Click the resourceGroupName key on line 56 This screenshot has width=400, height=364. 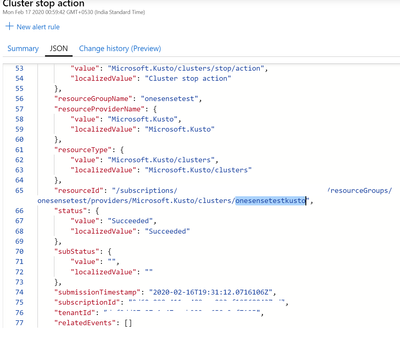click(x=92, y=99)
